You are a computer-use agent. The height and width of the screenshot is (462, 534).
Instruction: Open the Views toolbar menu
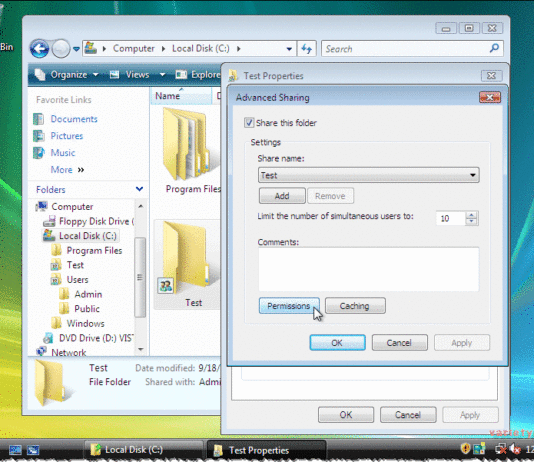coord(137,75)
